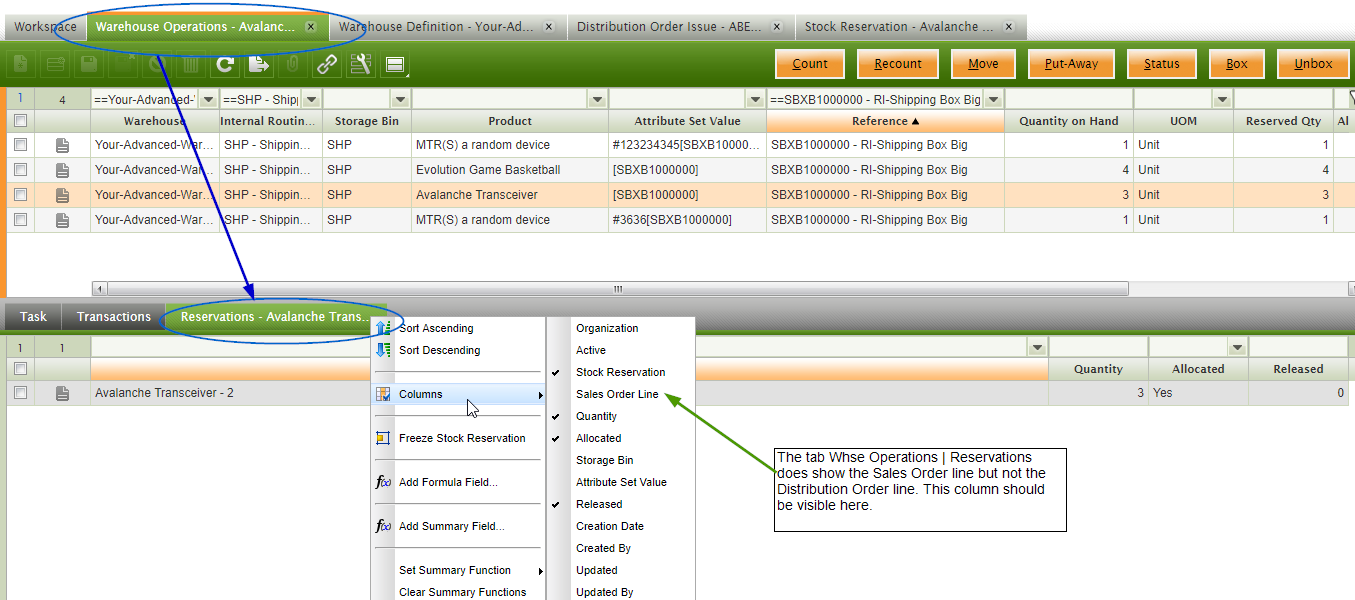Tick the checkbox for Evolution Game Basketball row

point(21,170)
